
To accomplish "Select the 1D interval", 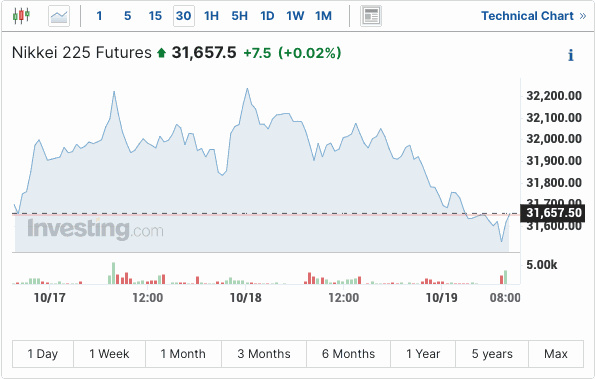I will coord(267,16).
